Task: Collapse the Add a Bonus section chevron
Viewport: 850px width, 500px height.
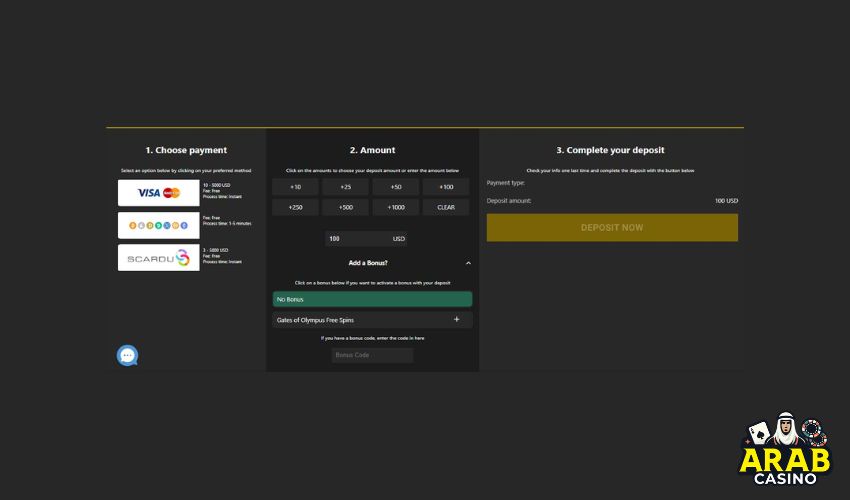Action: [468, 263]
